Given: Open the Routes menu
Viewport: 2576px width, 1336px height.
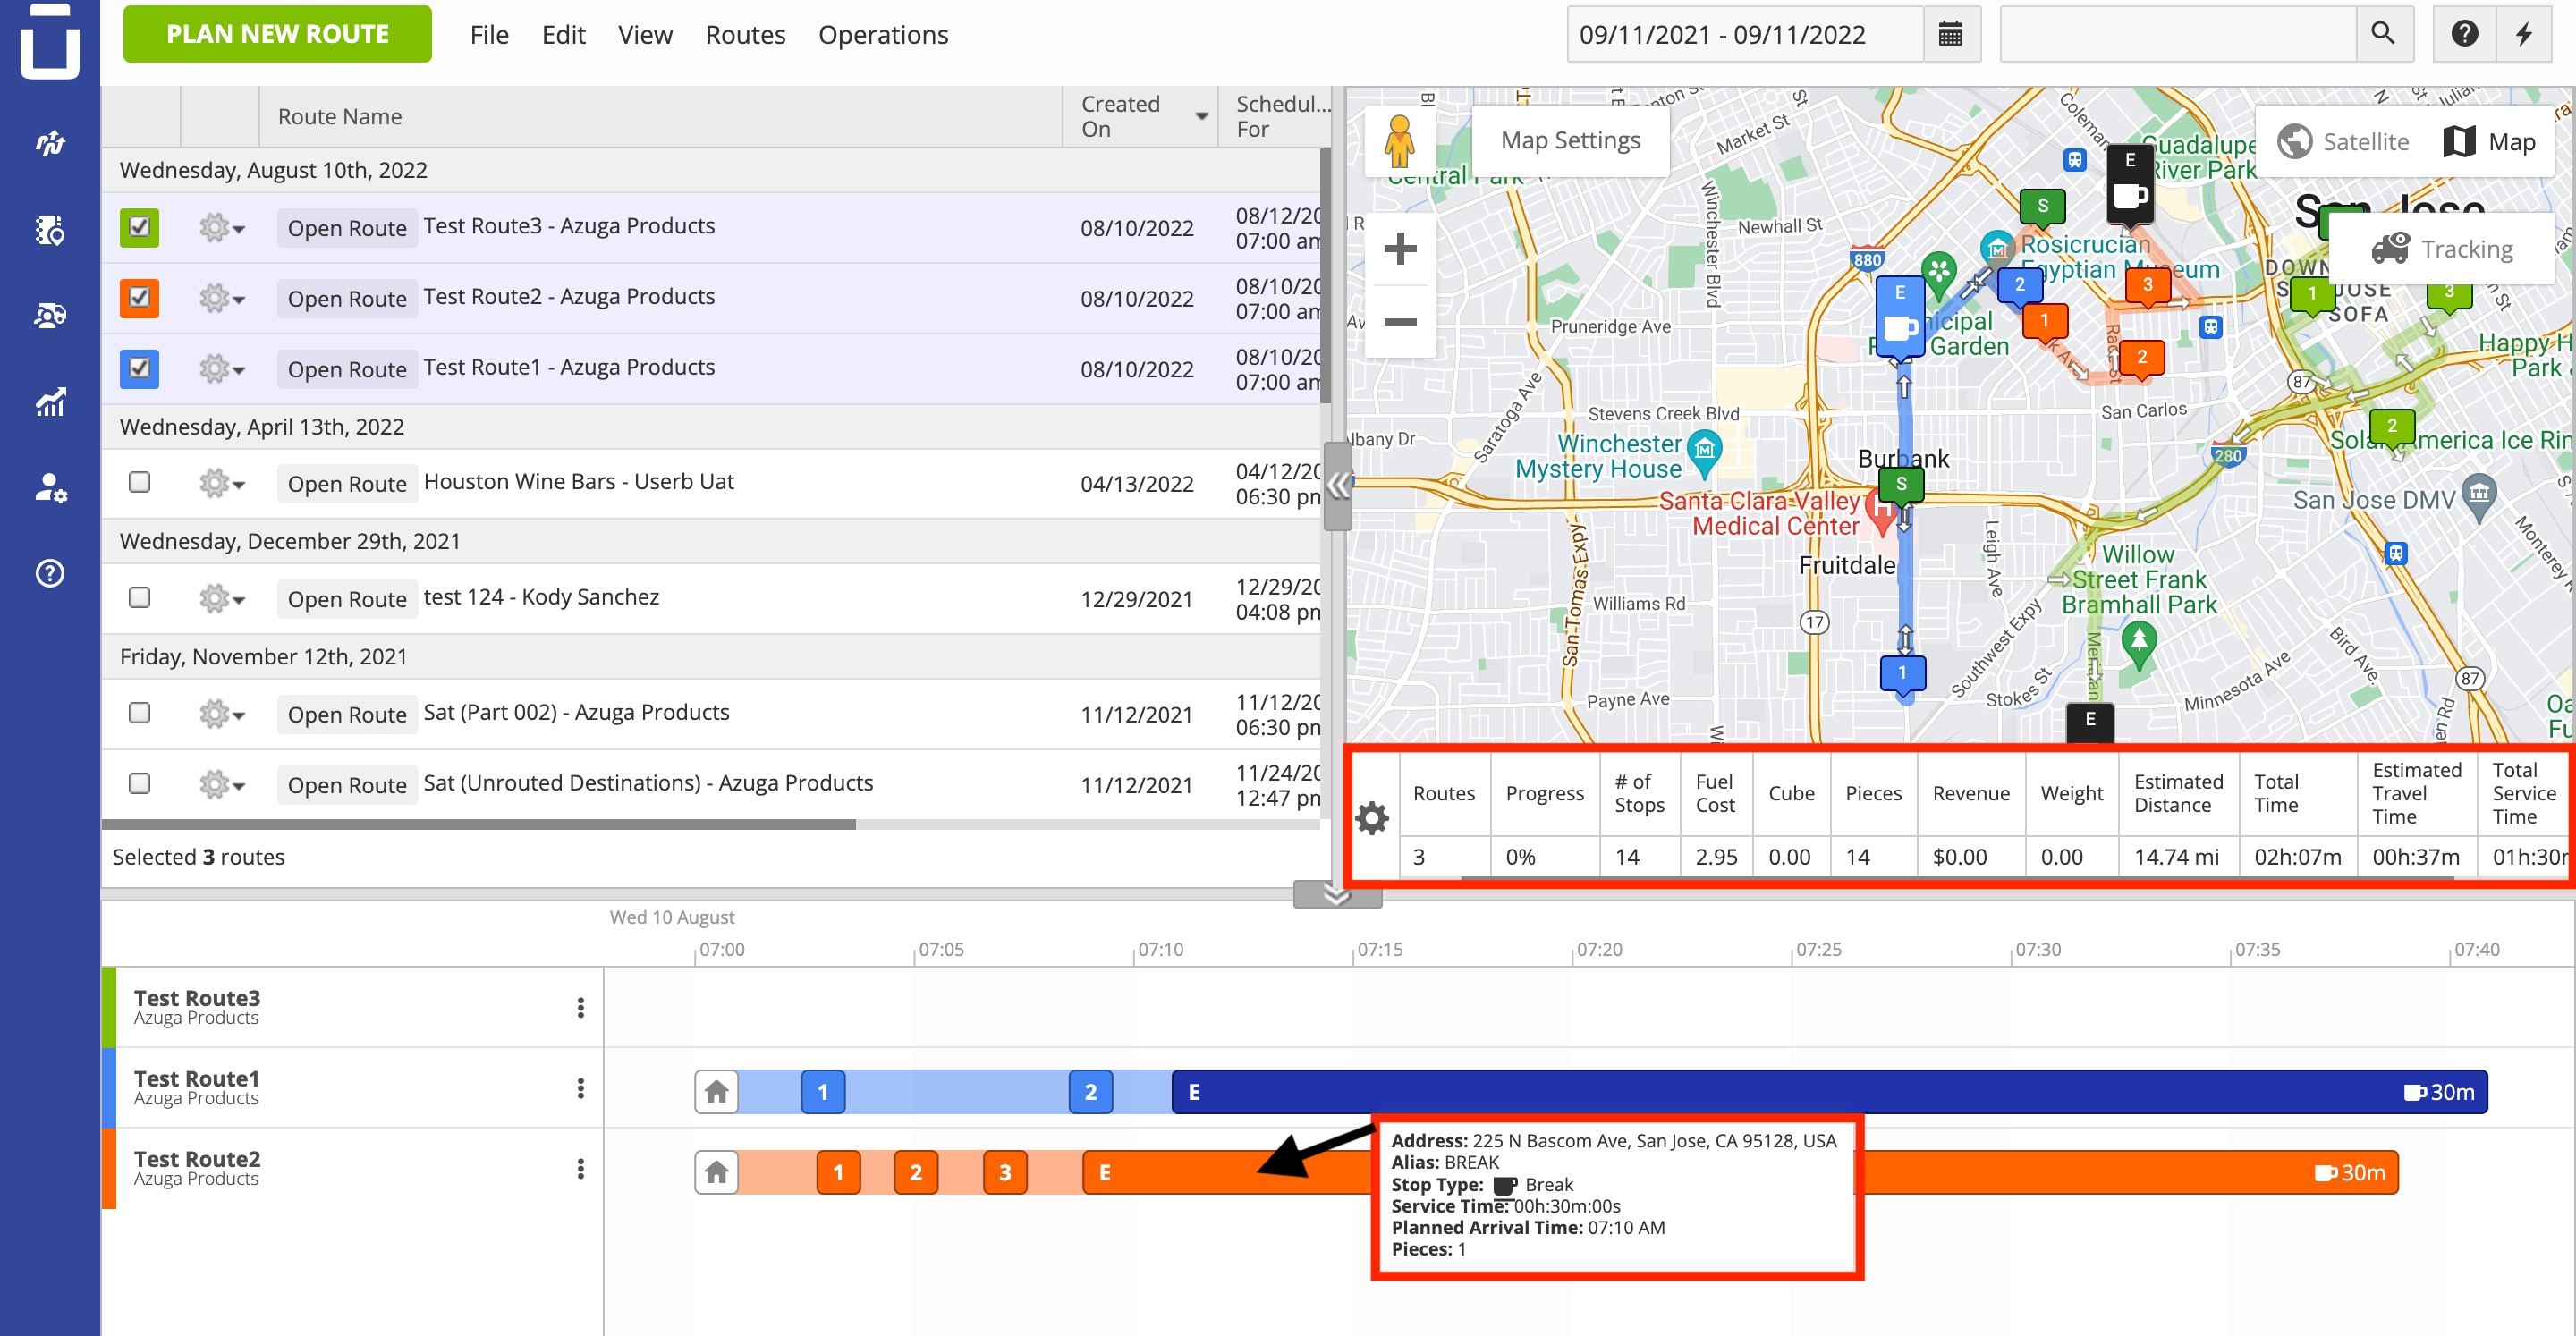Looking at the screenshot, I should [745, 35].
